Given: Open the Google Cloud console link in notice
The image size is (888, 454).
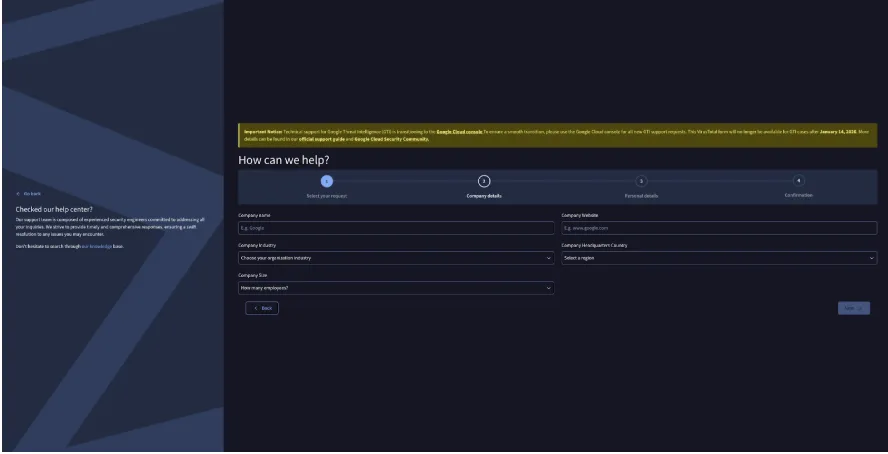Looking at the screenshot, I should [459, 131].
